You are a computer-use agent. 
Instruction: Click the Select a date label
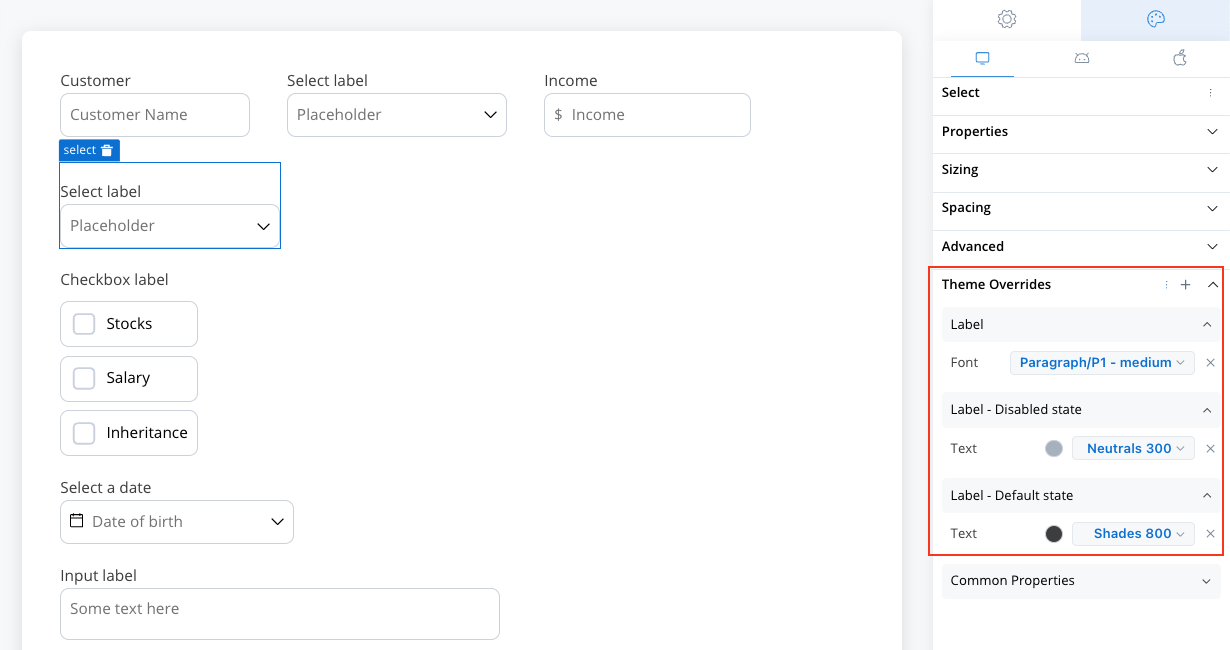pos(106,488)
